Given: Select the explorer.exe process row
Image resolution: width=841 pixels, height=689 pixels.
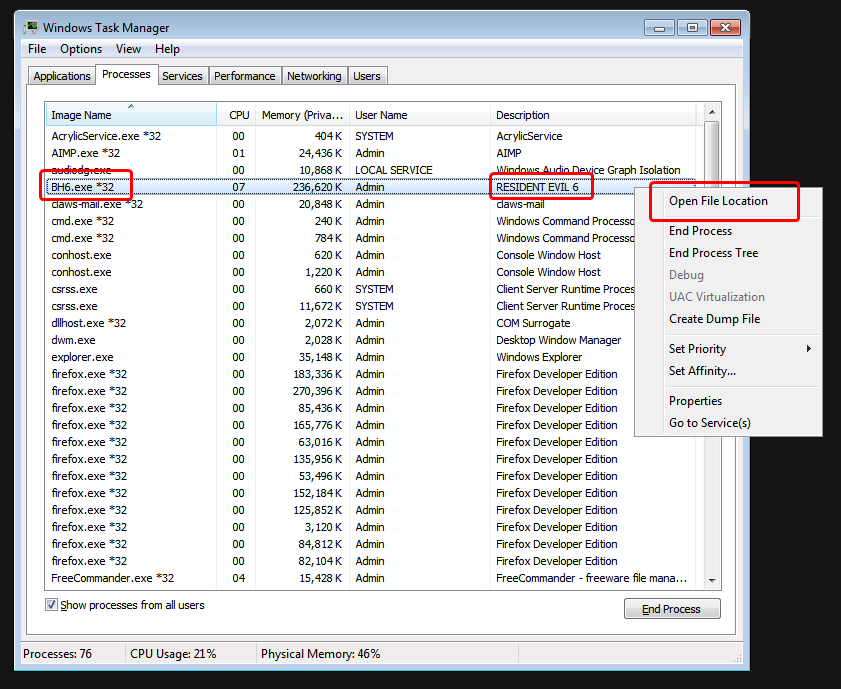Looking at the screenshot, I should point(82,357).
